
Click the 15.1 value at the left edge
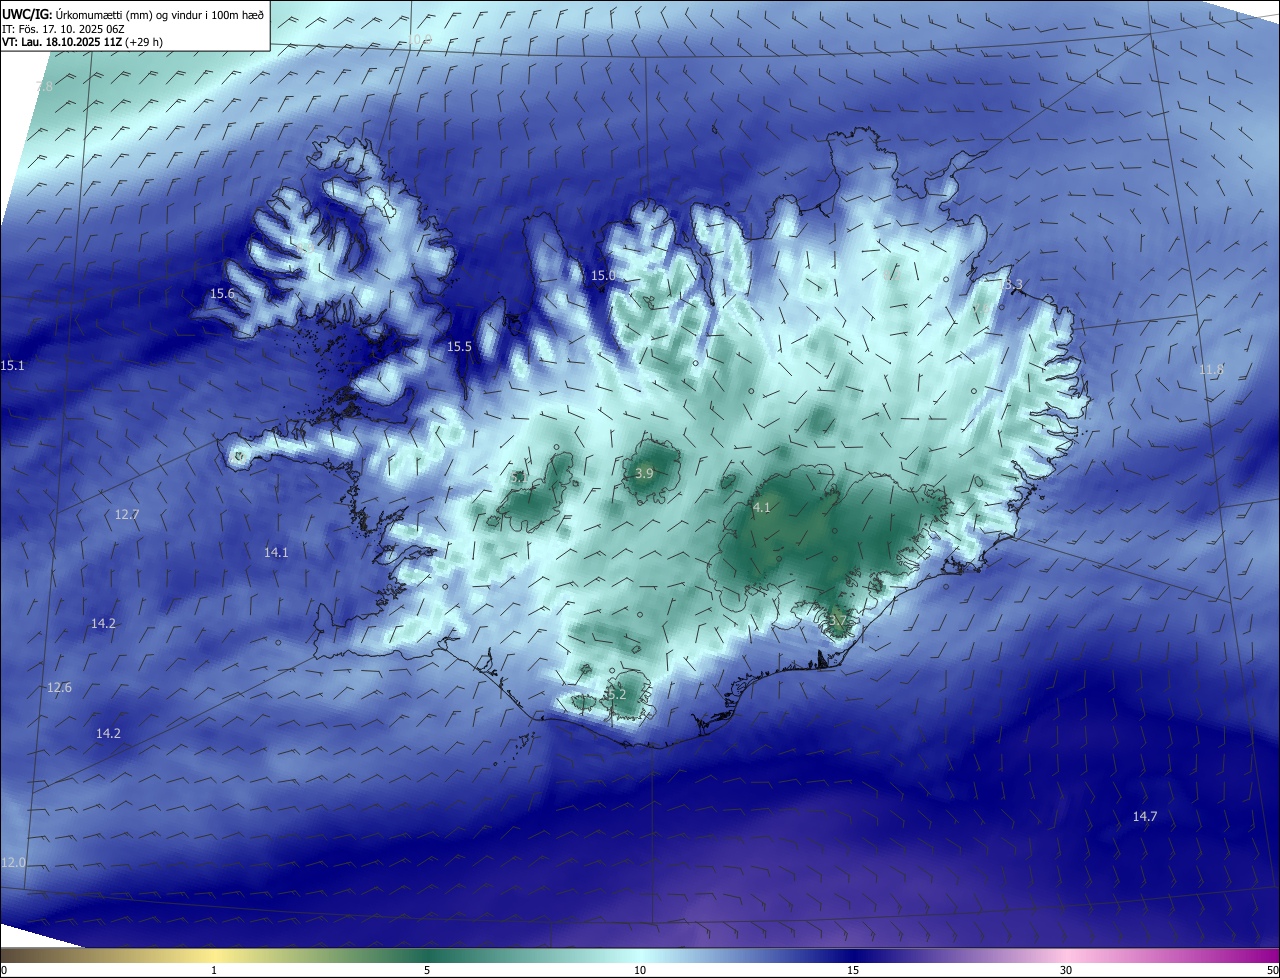click(12, 366)
